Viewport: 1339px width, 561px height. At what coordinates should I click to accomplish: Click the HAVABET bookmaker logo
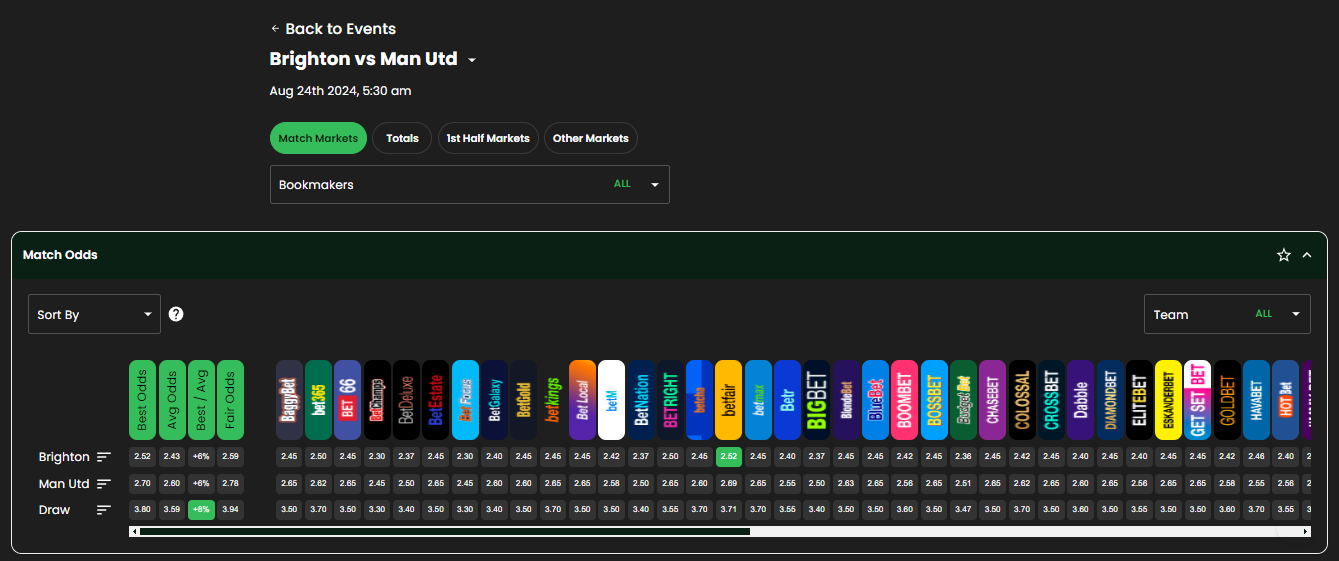pos(1256,400)
